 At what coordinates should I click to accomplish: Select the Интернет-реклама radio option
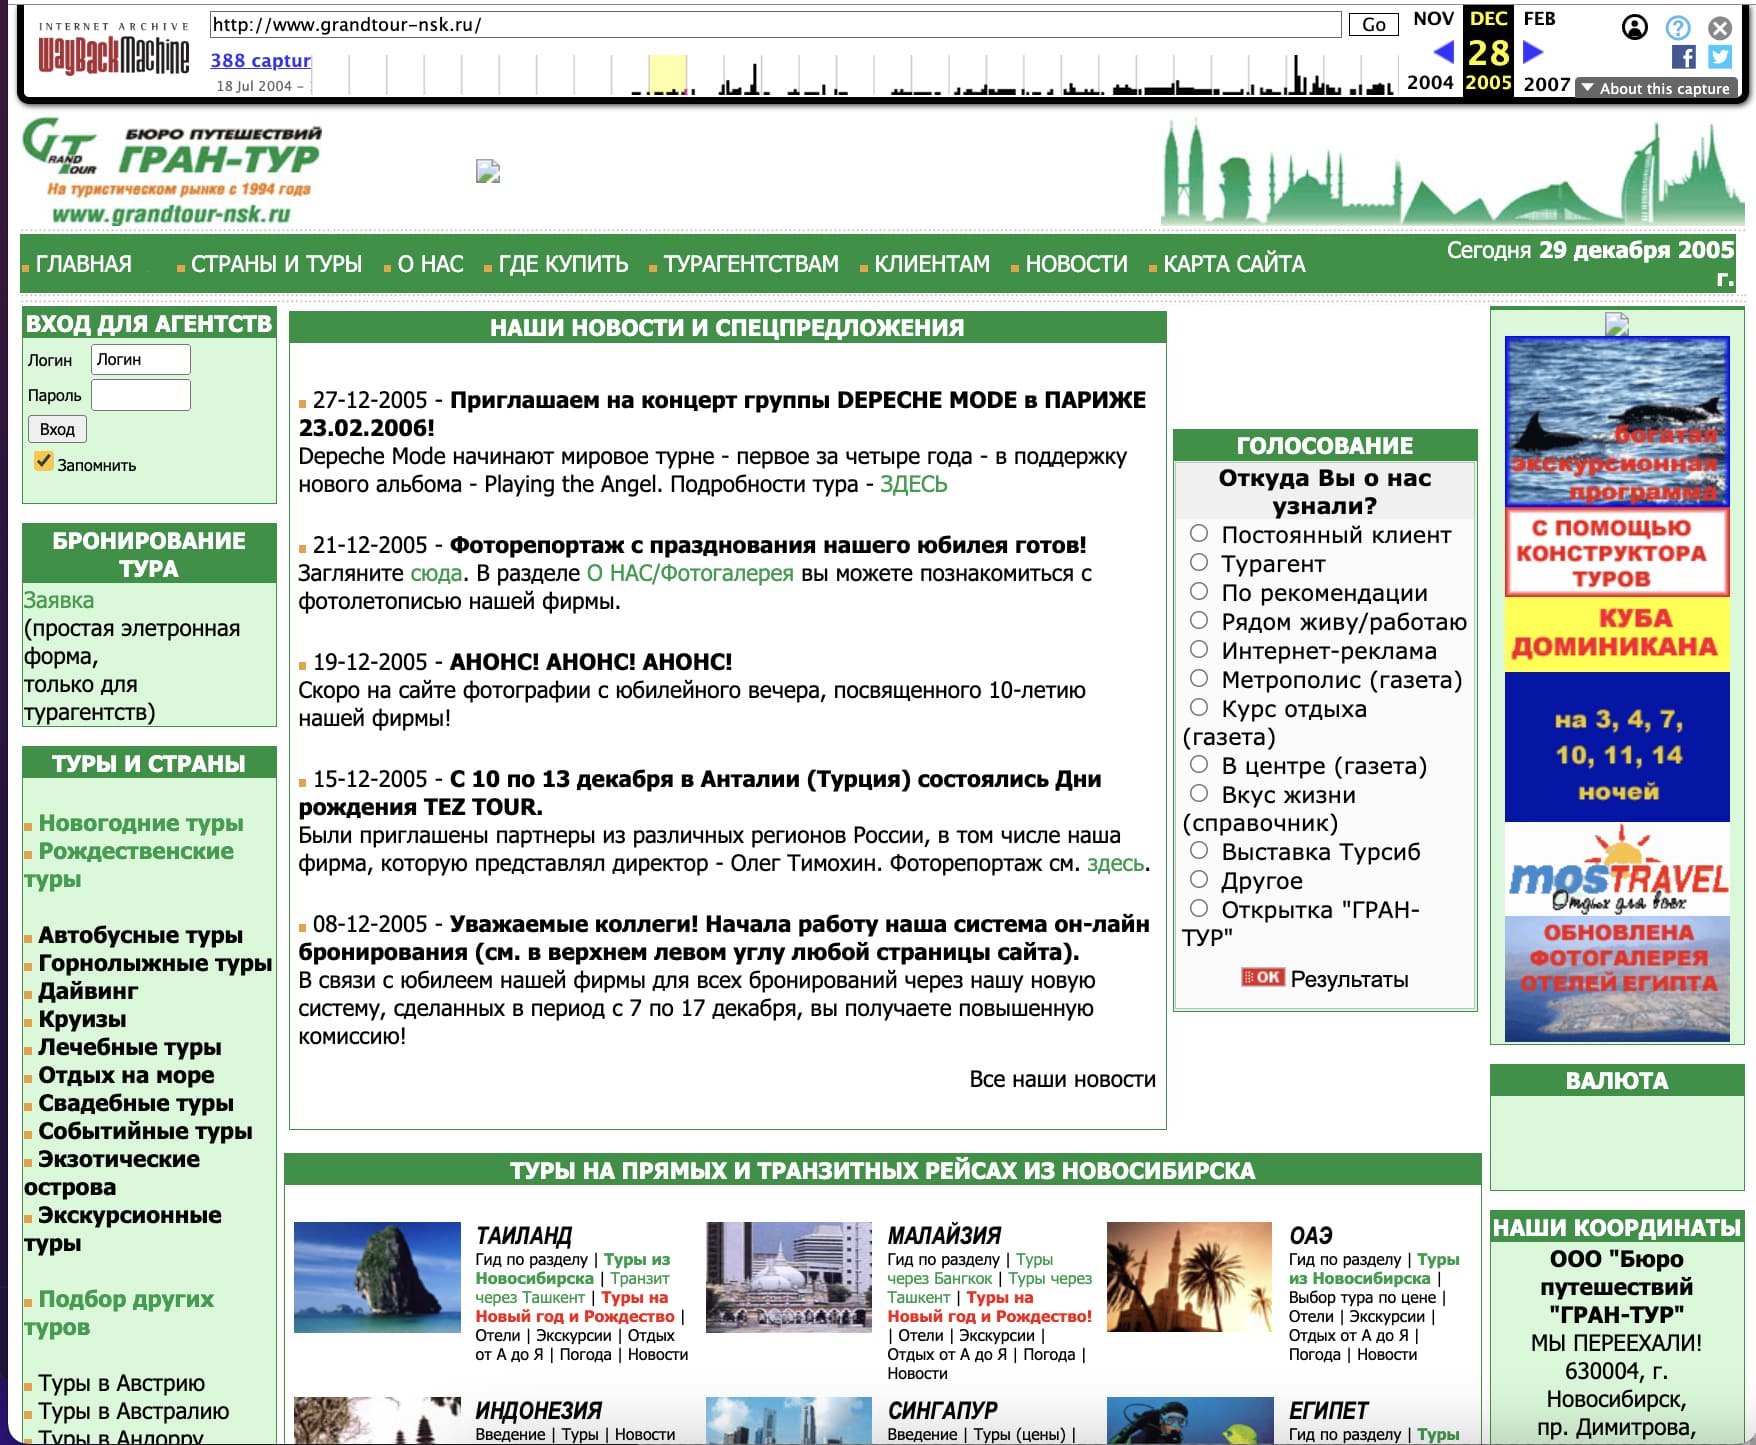[1199, 650]
